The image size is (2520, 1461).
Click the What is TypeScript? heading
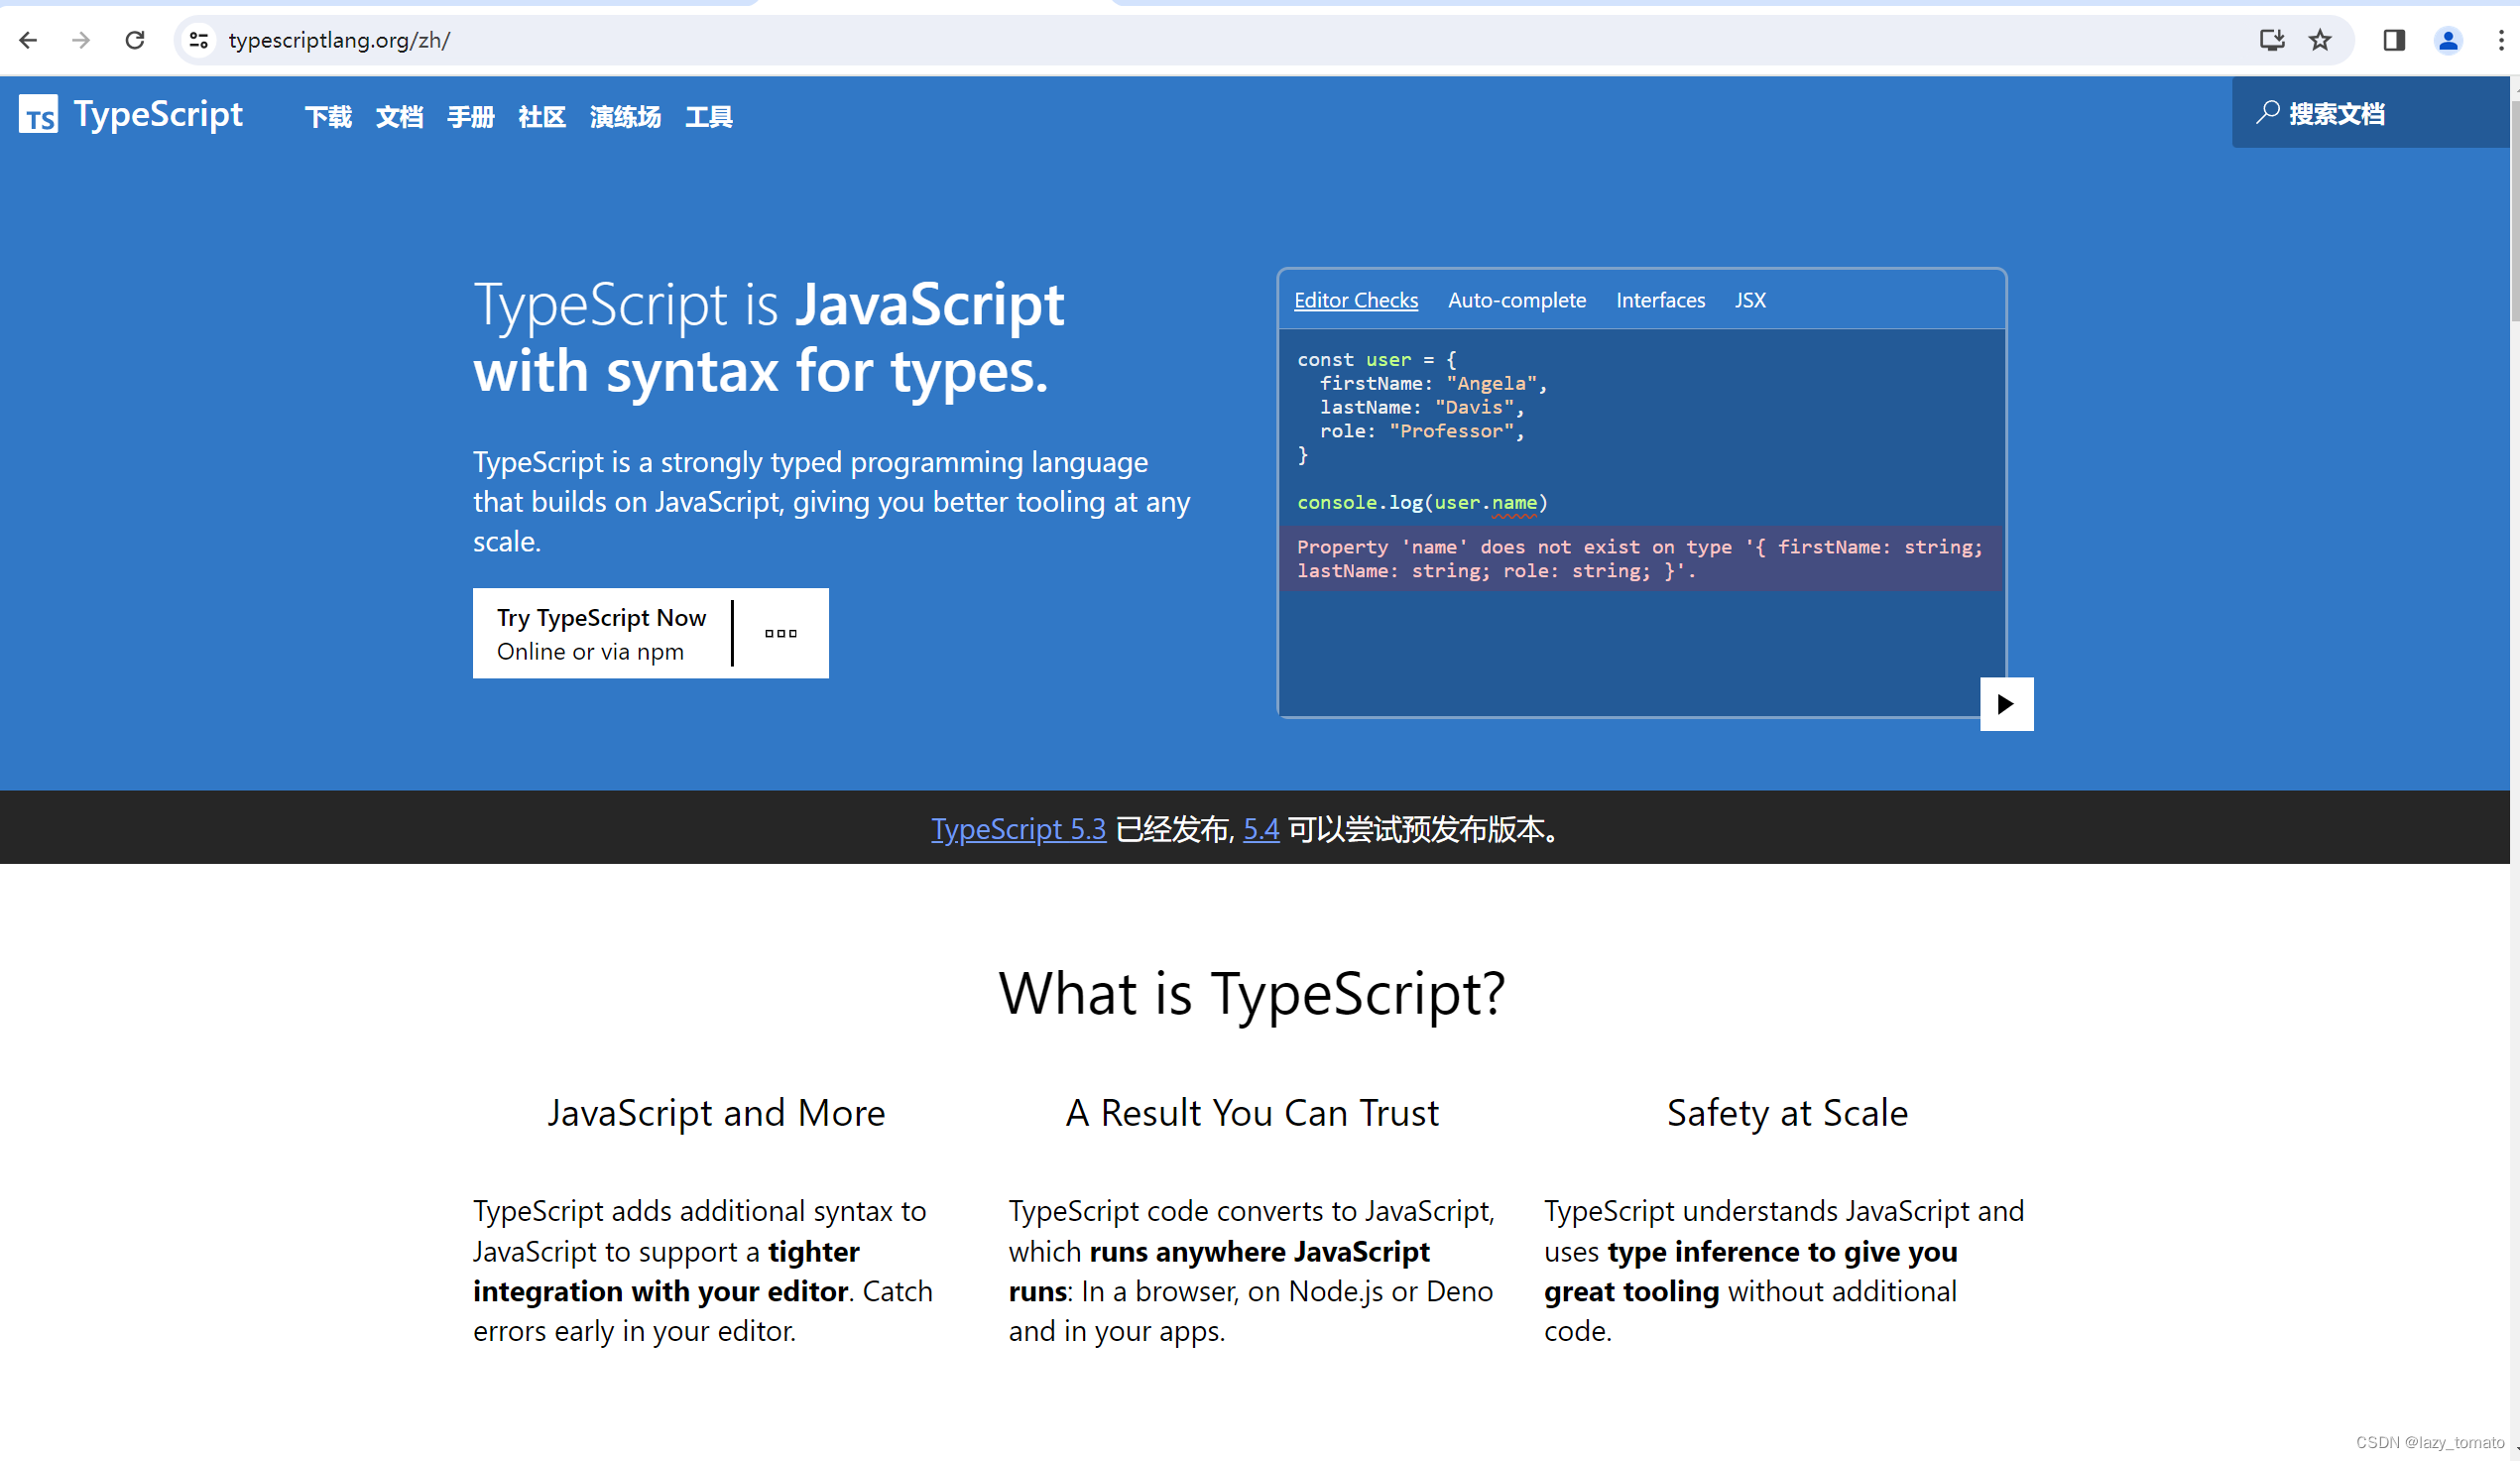[x=1252, y=993]
